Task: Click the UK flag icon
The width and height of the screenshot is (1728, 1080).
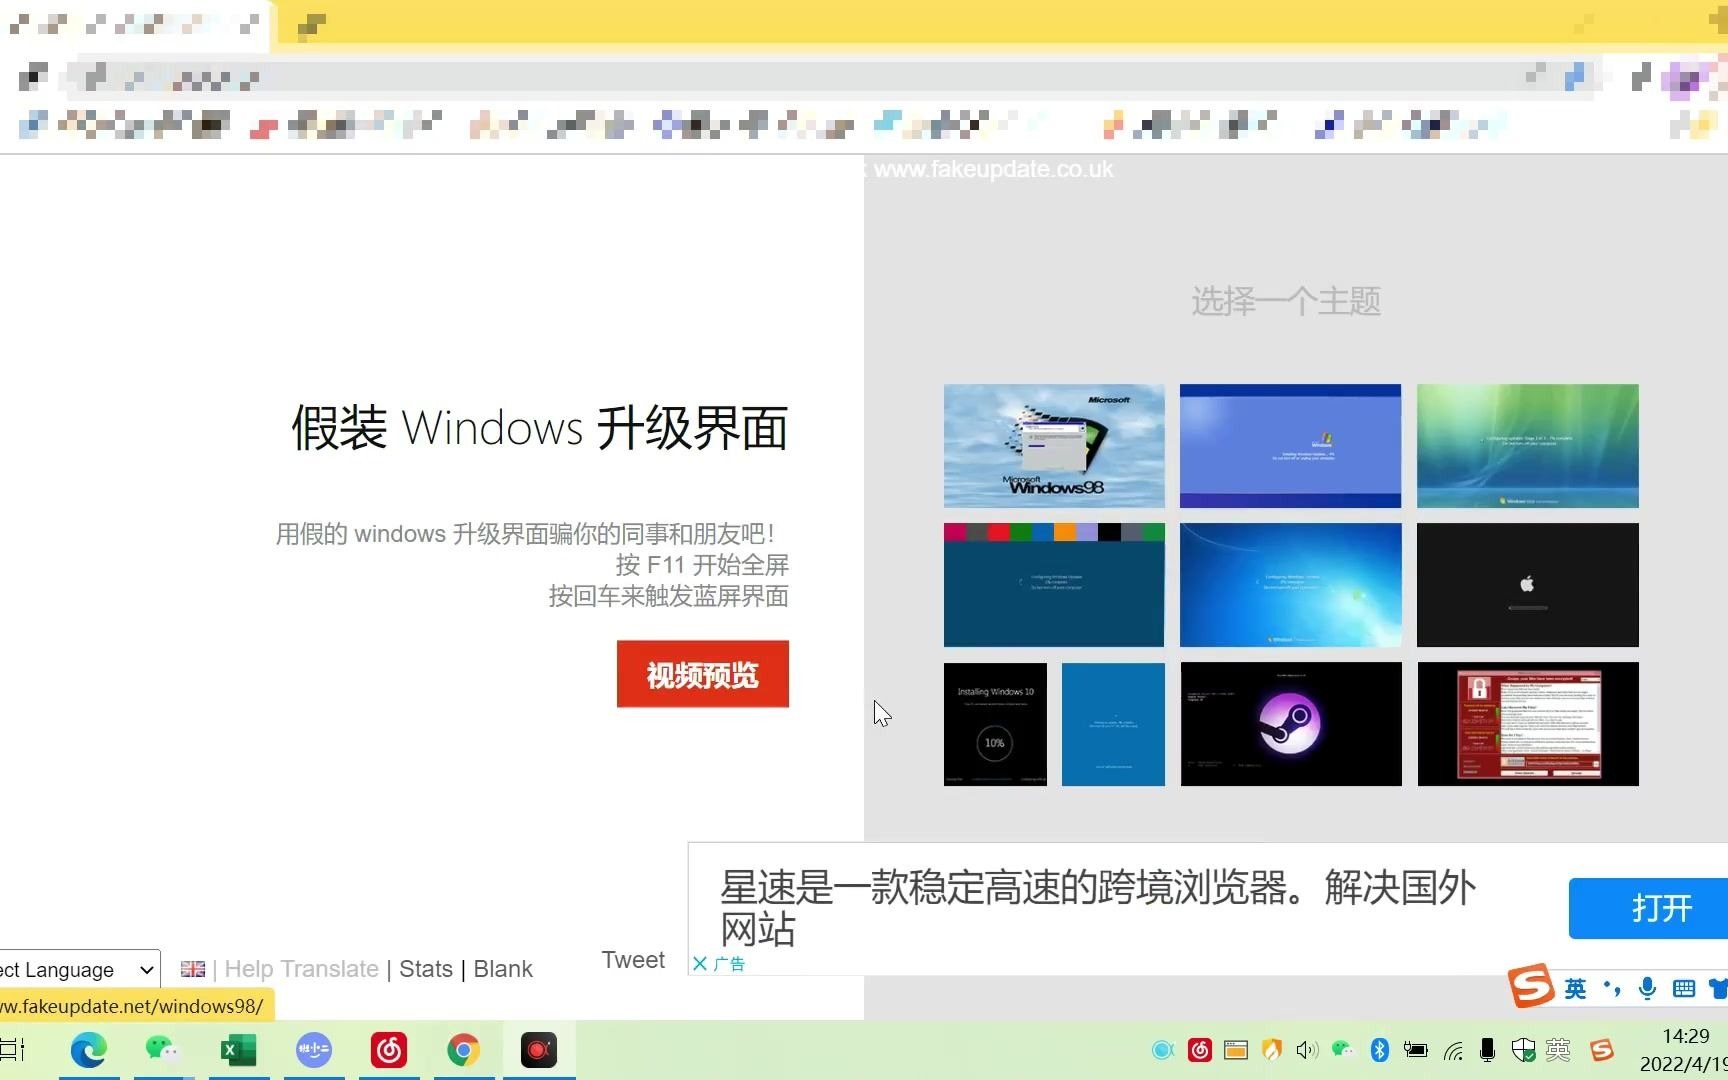Action: click(193, 969)
